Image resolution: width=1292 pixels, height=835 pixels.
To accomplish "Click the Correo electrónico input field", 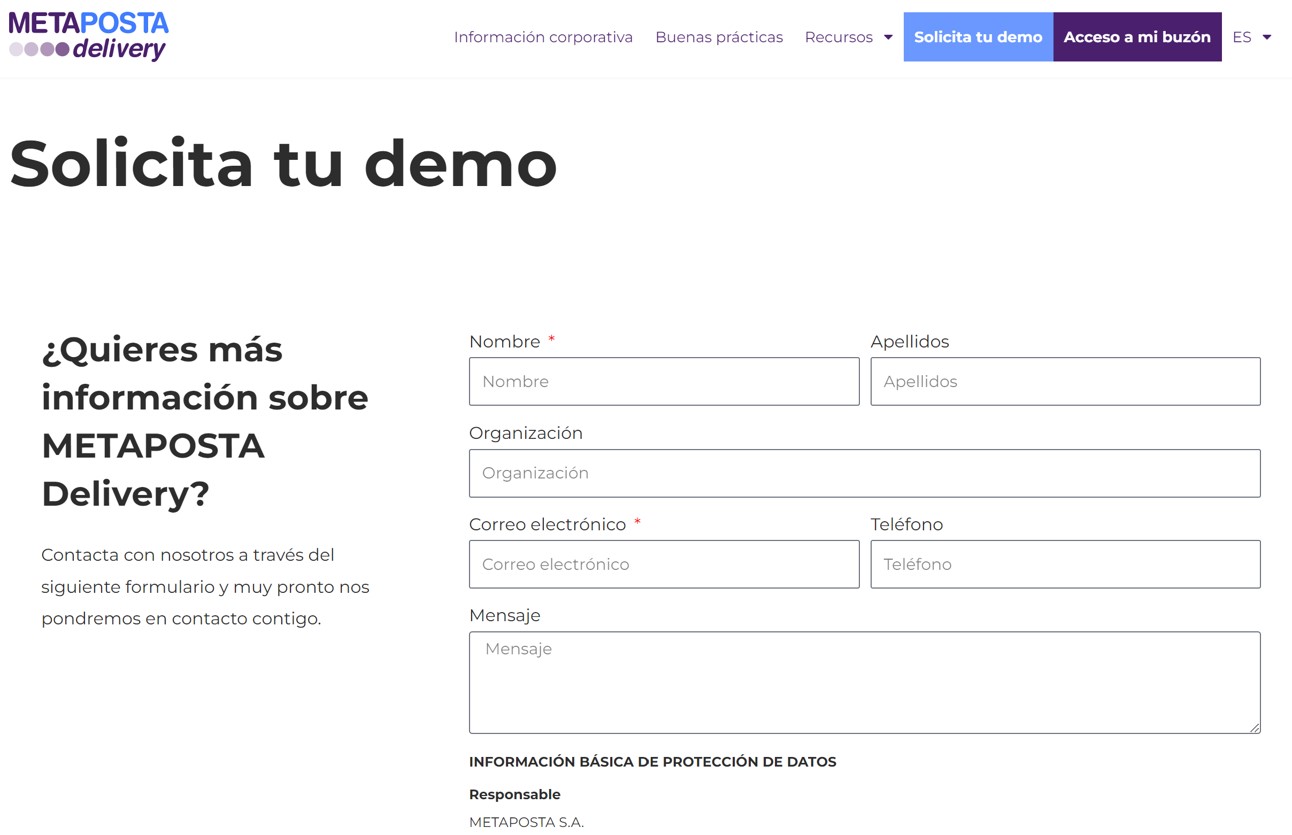I will [663, 564].
